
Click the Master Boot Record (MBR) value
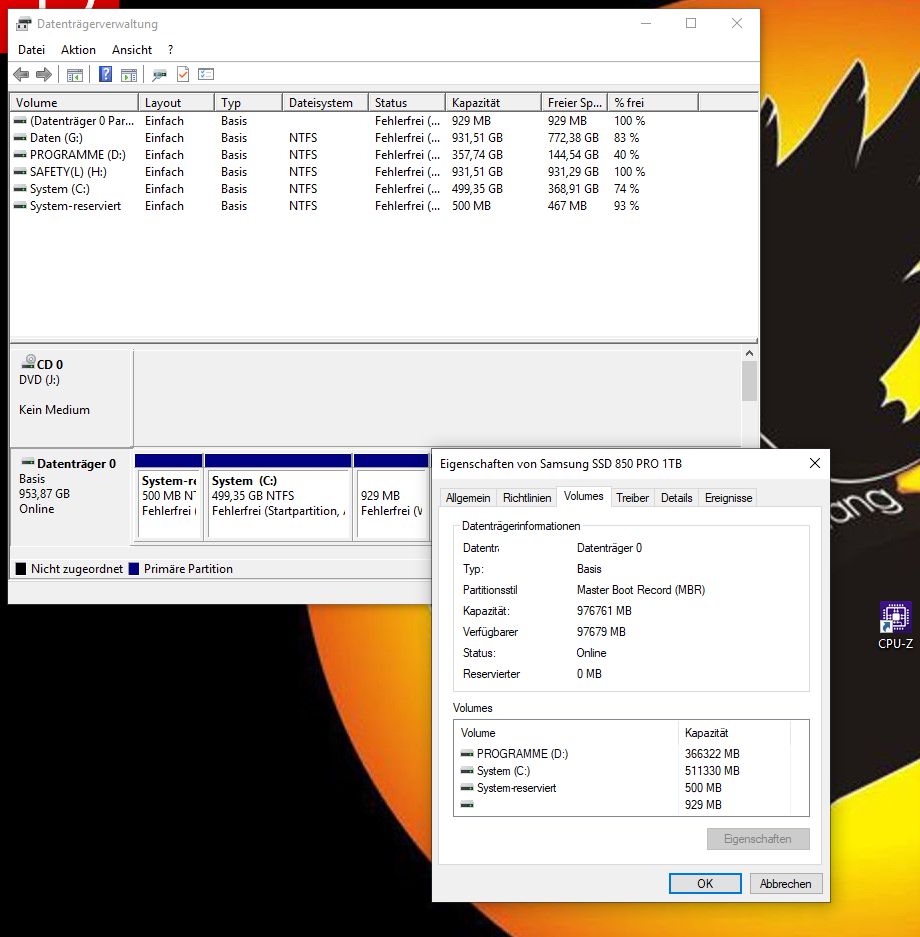[641, 590]
